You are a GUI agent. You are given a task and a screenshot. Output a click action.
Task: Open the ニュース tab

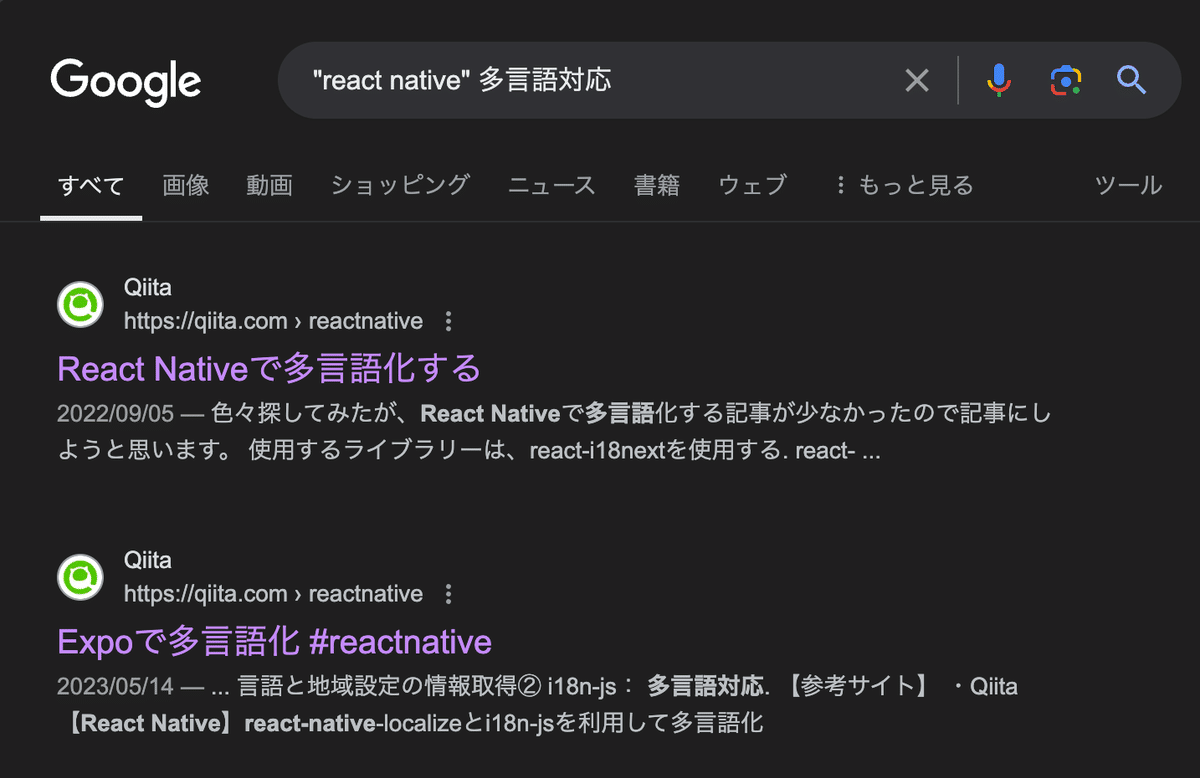pos(552,185)
